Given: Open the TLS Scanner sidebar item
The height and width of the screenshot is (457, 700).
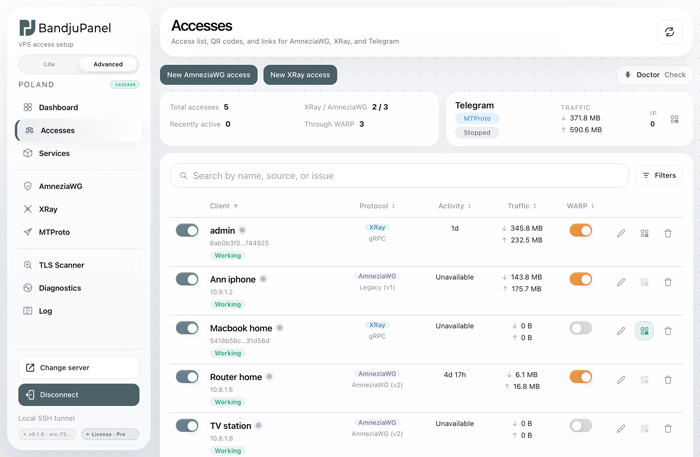Looking at the screenshot, I should 61,265.
